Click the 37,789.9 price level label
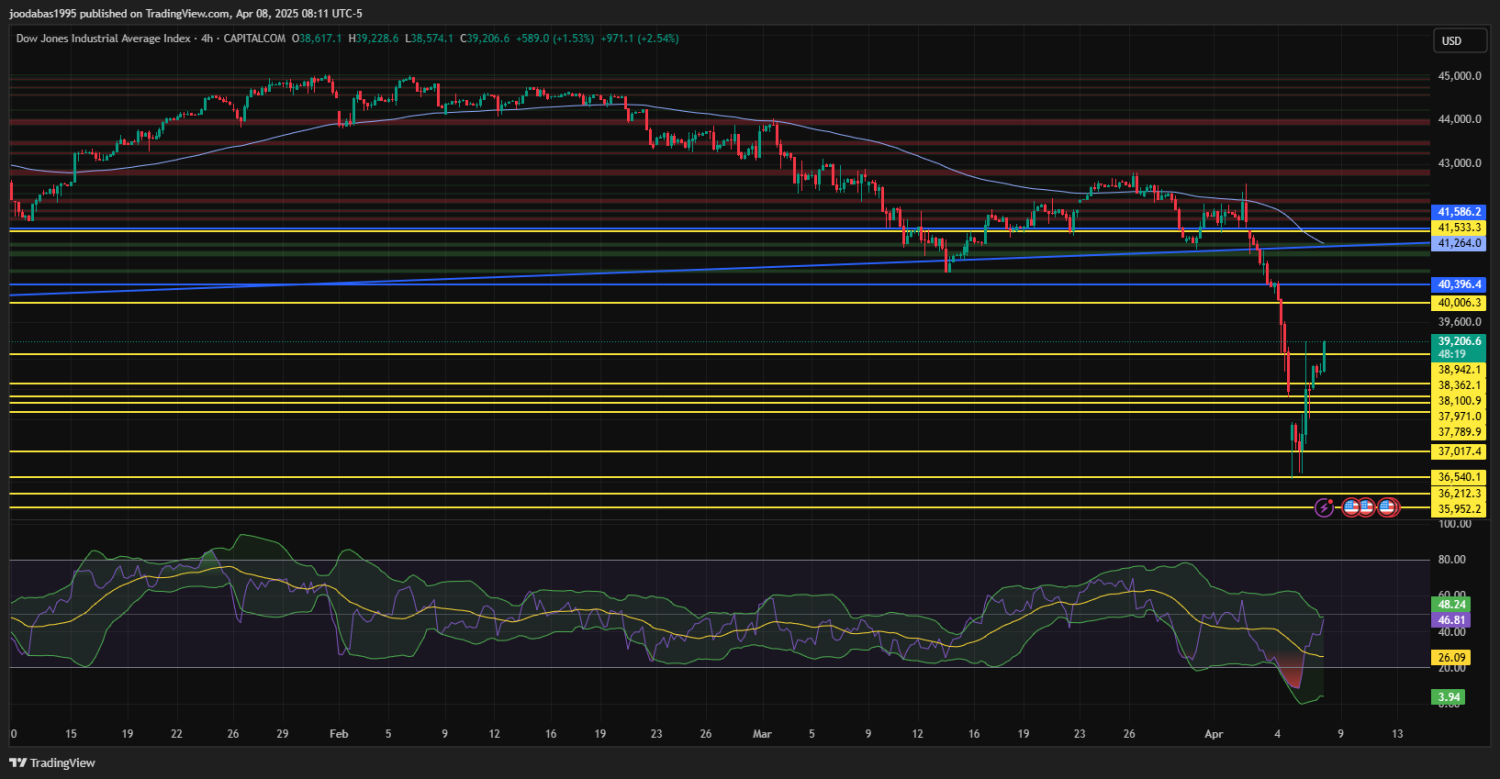 tap(1459, 432)
